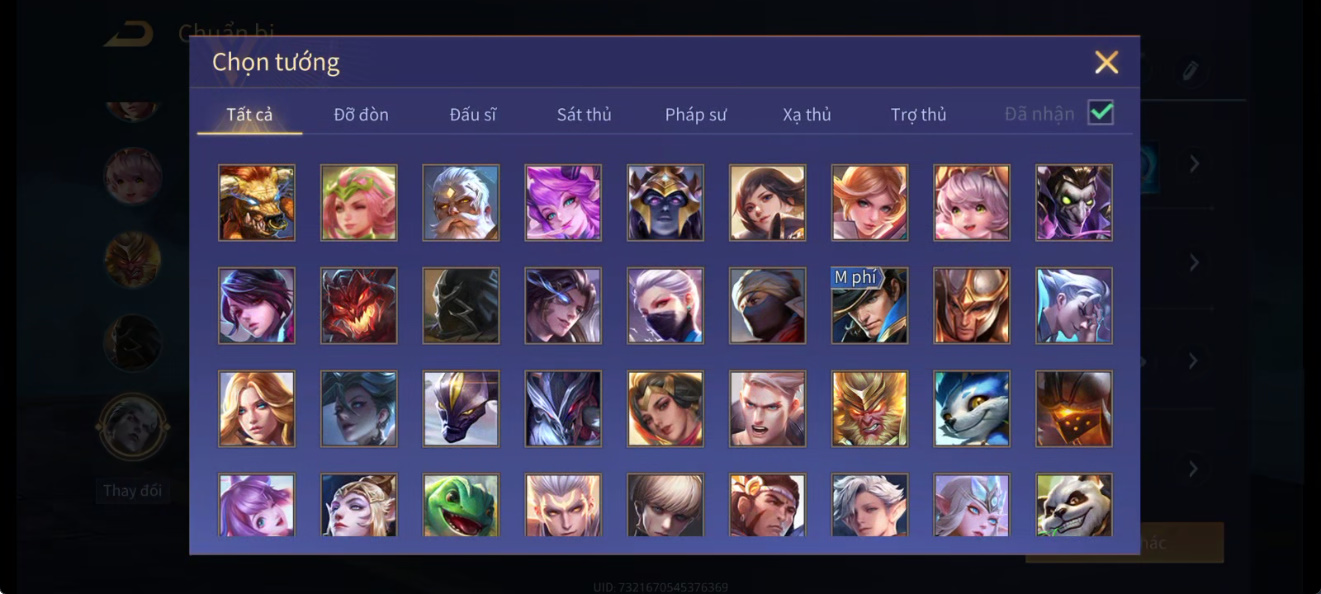Go back using the return arrow

click(x=129, y=35)
